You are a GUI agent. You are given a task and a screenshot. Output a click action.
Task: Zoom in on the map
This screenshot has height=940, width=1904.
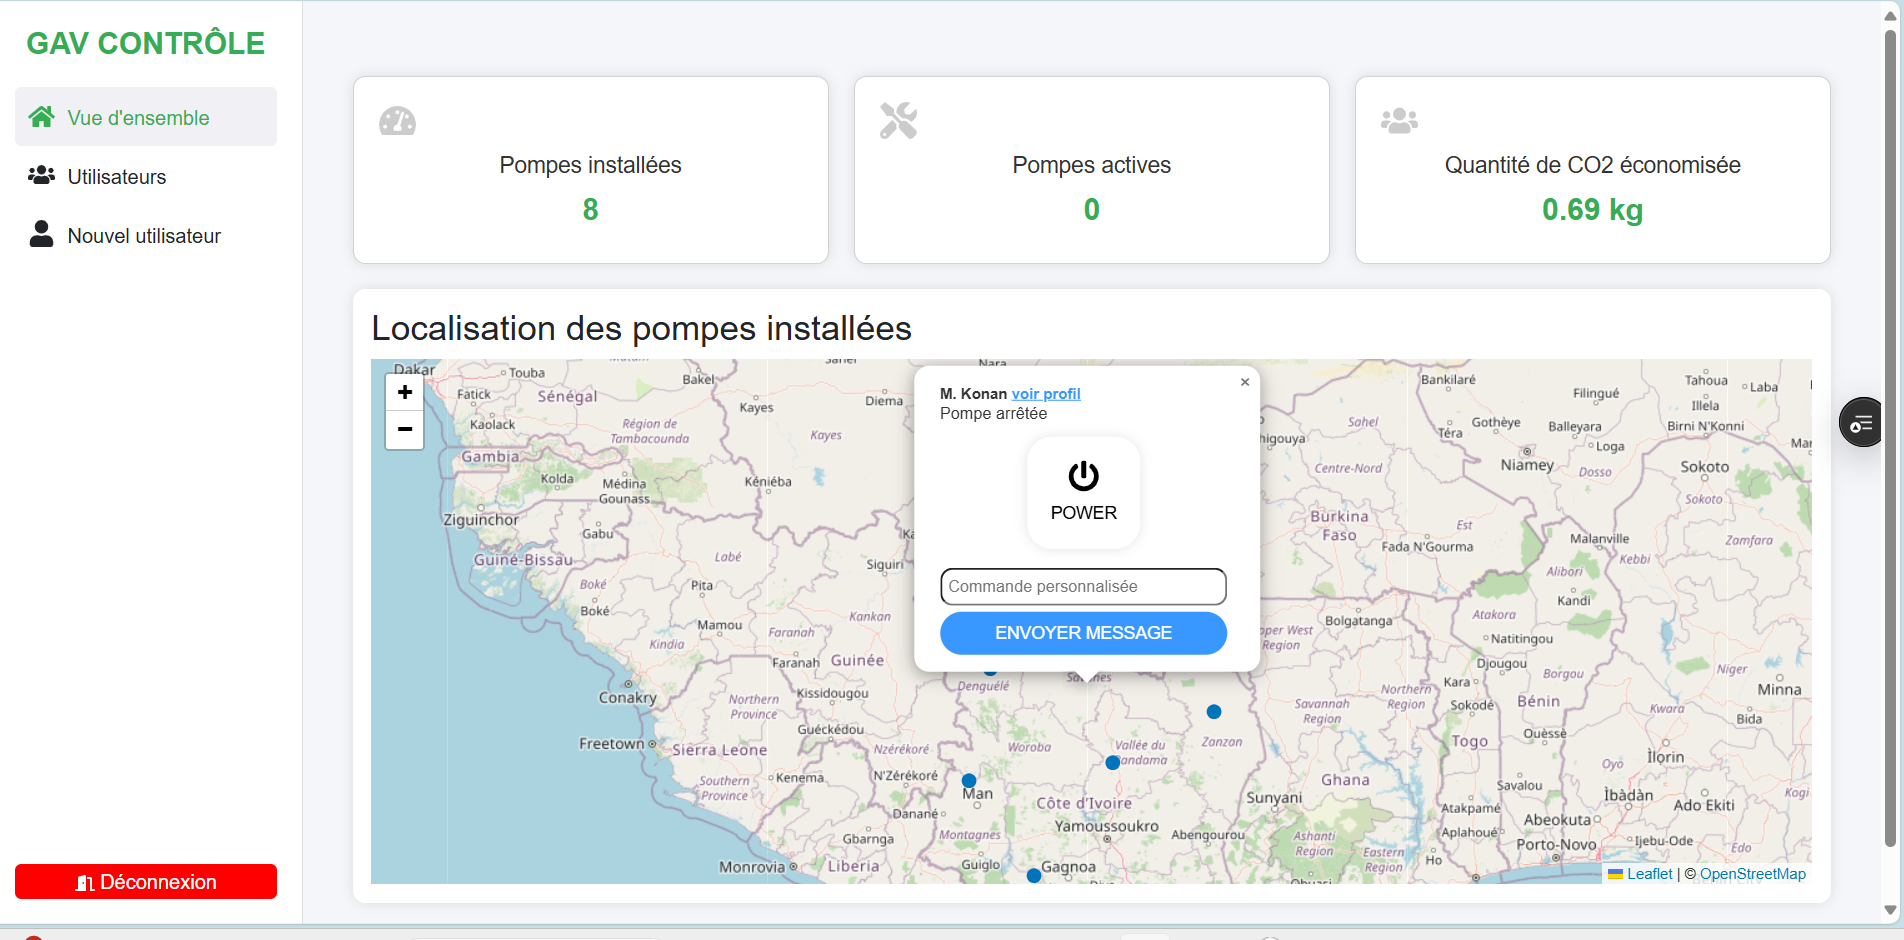pos(405,393)
